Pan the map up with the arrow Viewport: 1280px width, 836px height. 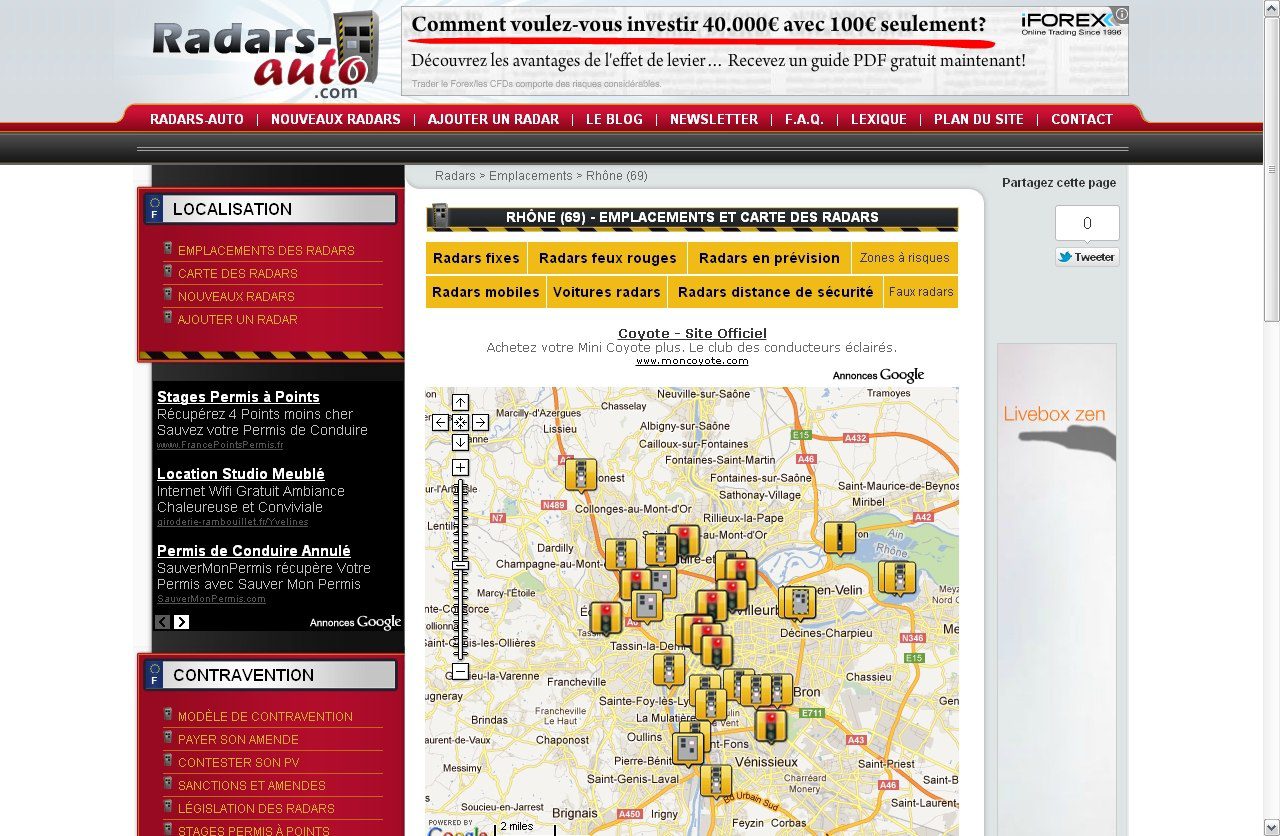coord(460,402)
